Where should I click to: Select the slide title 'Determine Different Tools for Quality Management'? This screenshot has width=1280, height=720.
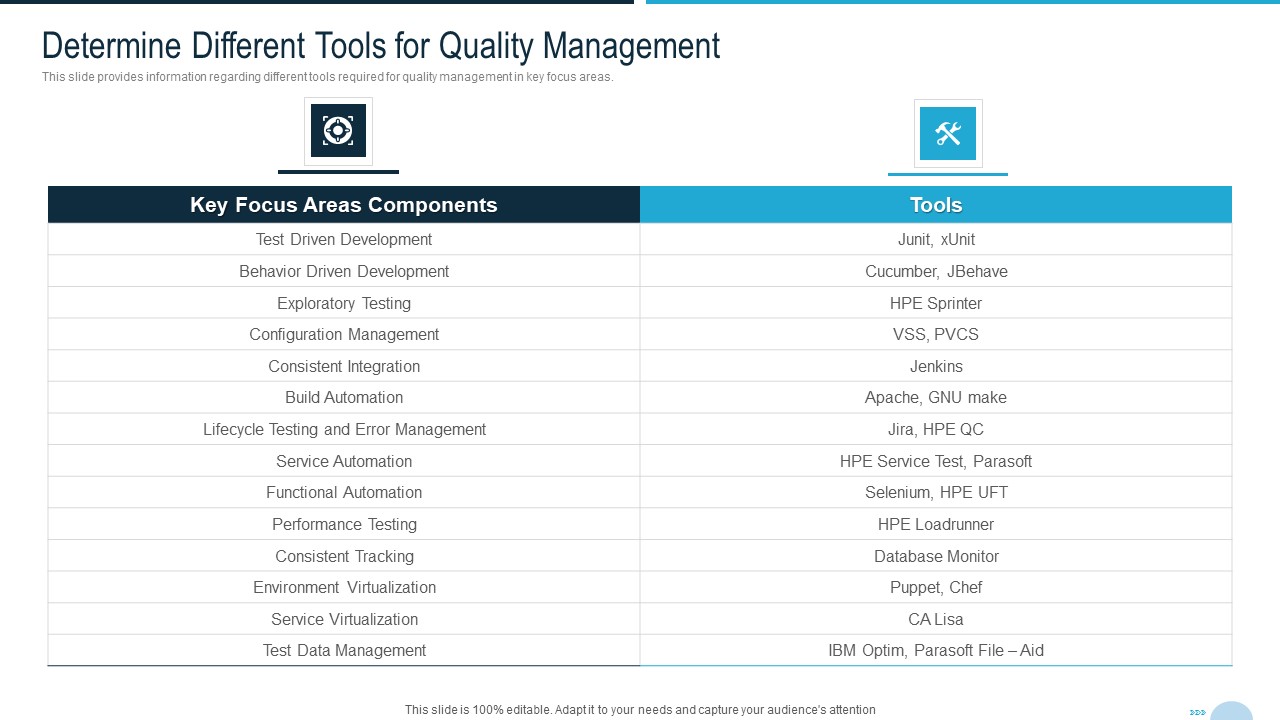381,46
